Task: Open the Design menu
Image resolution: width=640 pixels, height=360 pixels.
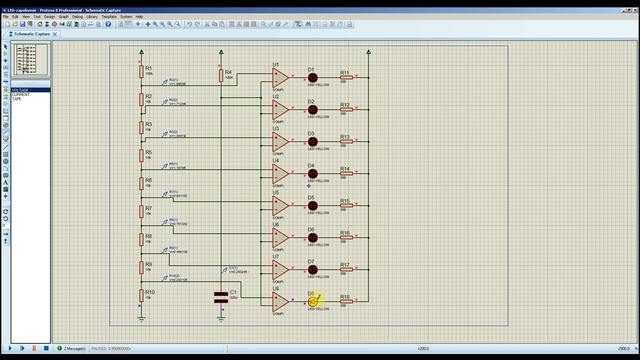Action: (49, 17)
